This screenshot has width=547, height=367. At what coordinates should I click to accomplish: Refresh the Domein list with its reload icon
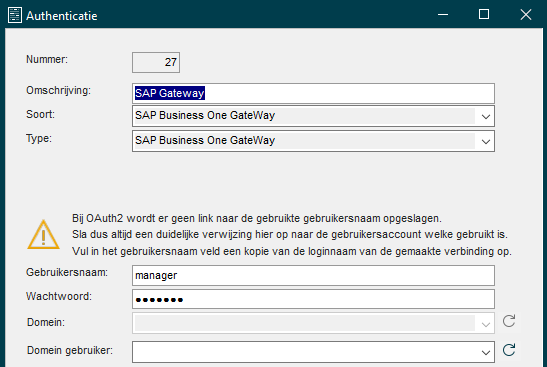tap(509, 321)
